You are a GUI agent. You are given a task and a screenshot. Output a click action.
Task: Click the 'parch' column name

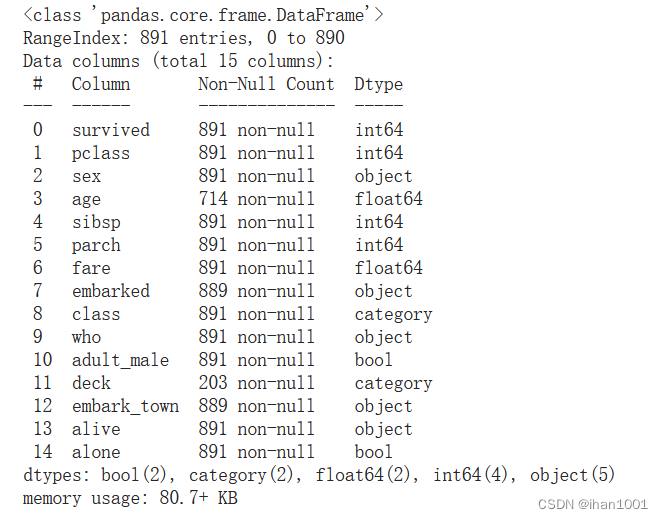point(96,245)
